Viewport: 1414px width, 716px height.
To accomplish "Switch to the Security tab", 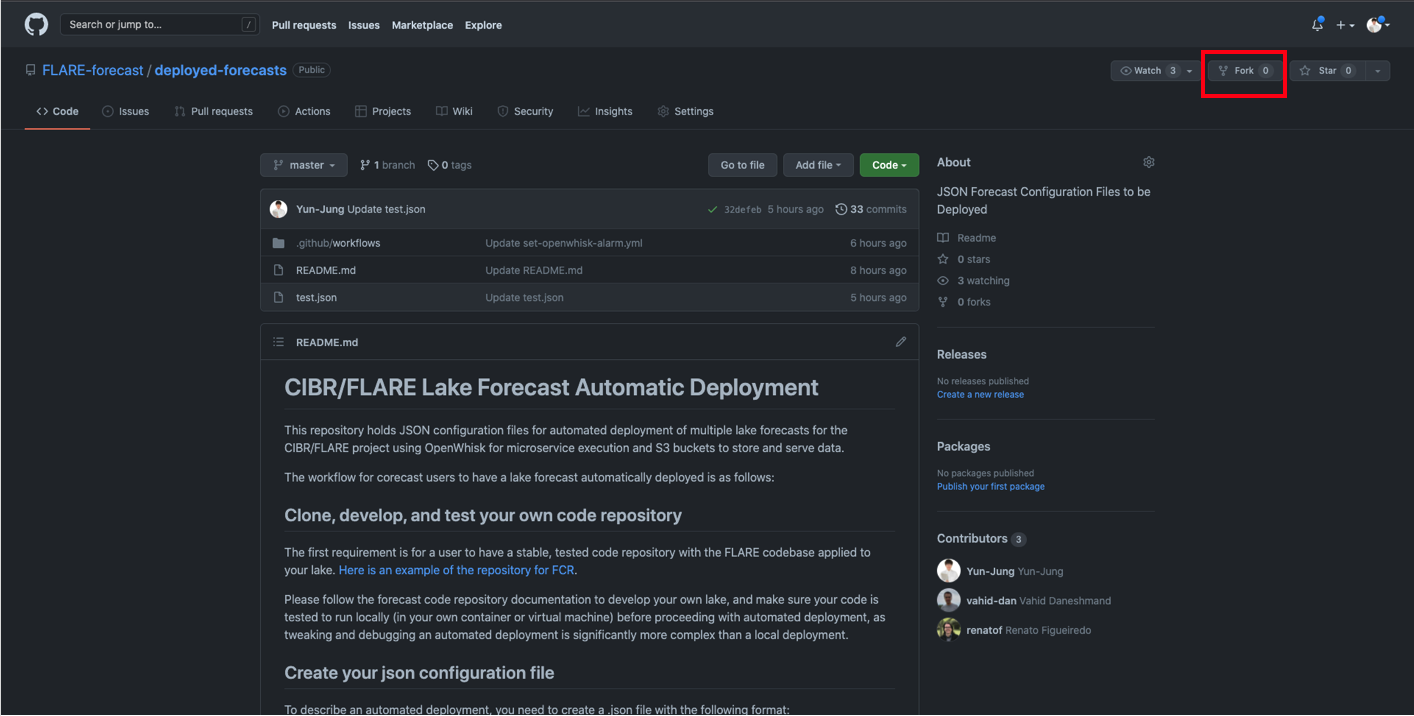I will (525, 111).
